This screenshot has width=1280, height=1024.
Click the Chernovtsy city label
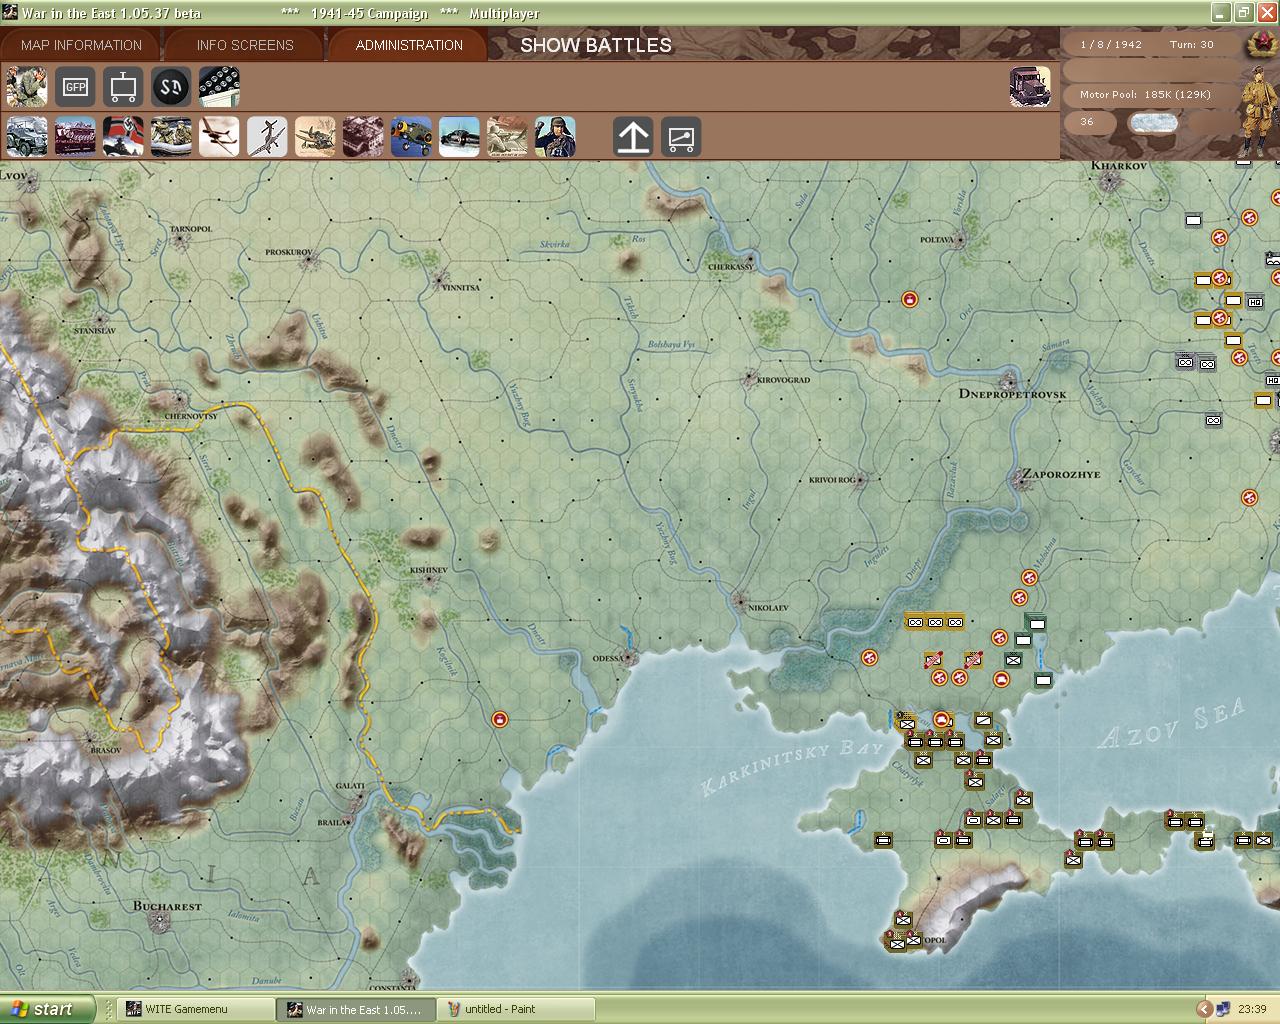(189, 415)
